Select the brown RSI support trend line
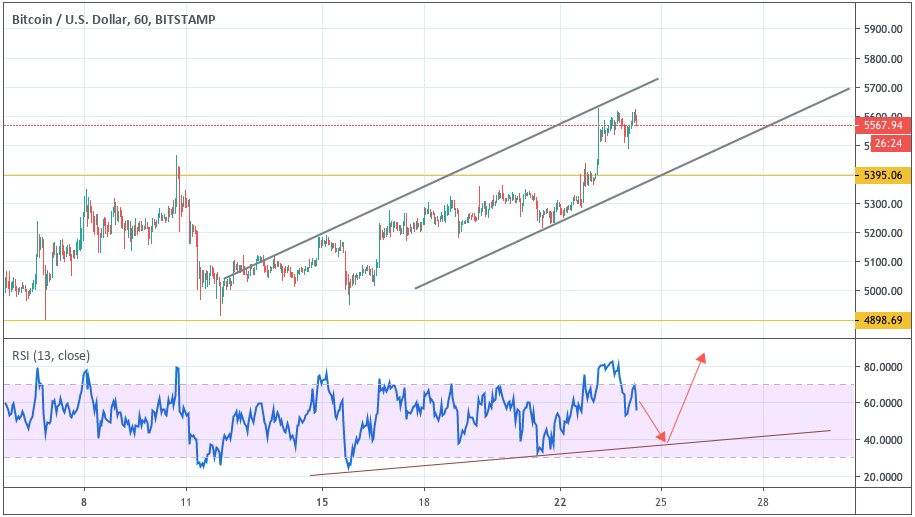Viewport: 915px width, 517px height. (x=570, y=453)
